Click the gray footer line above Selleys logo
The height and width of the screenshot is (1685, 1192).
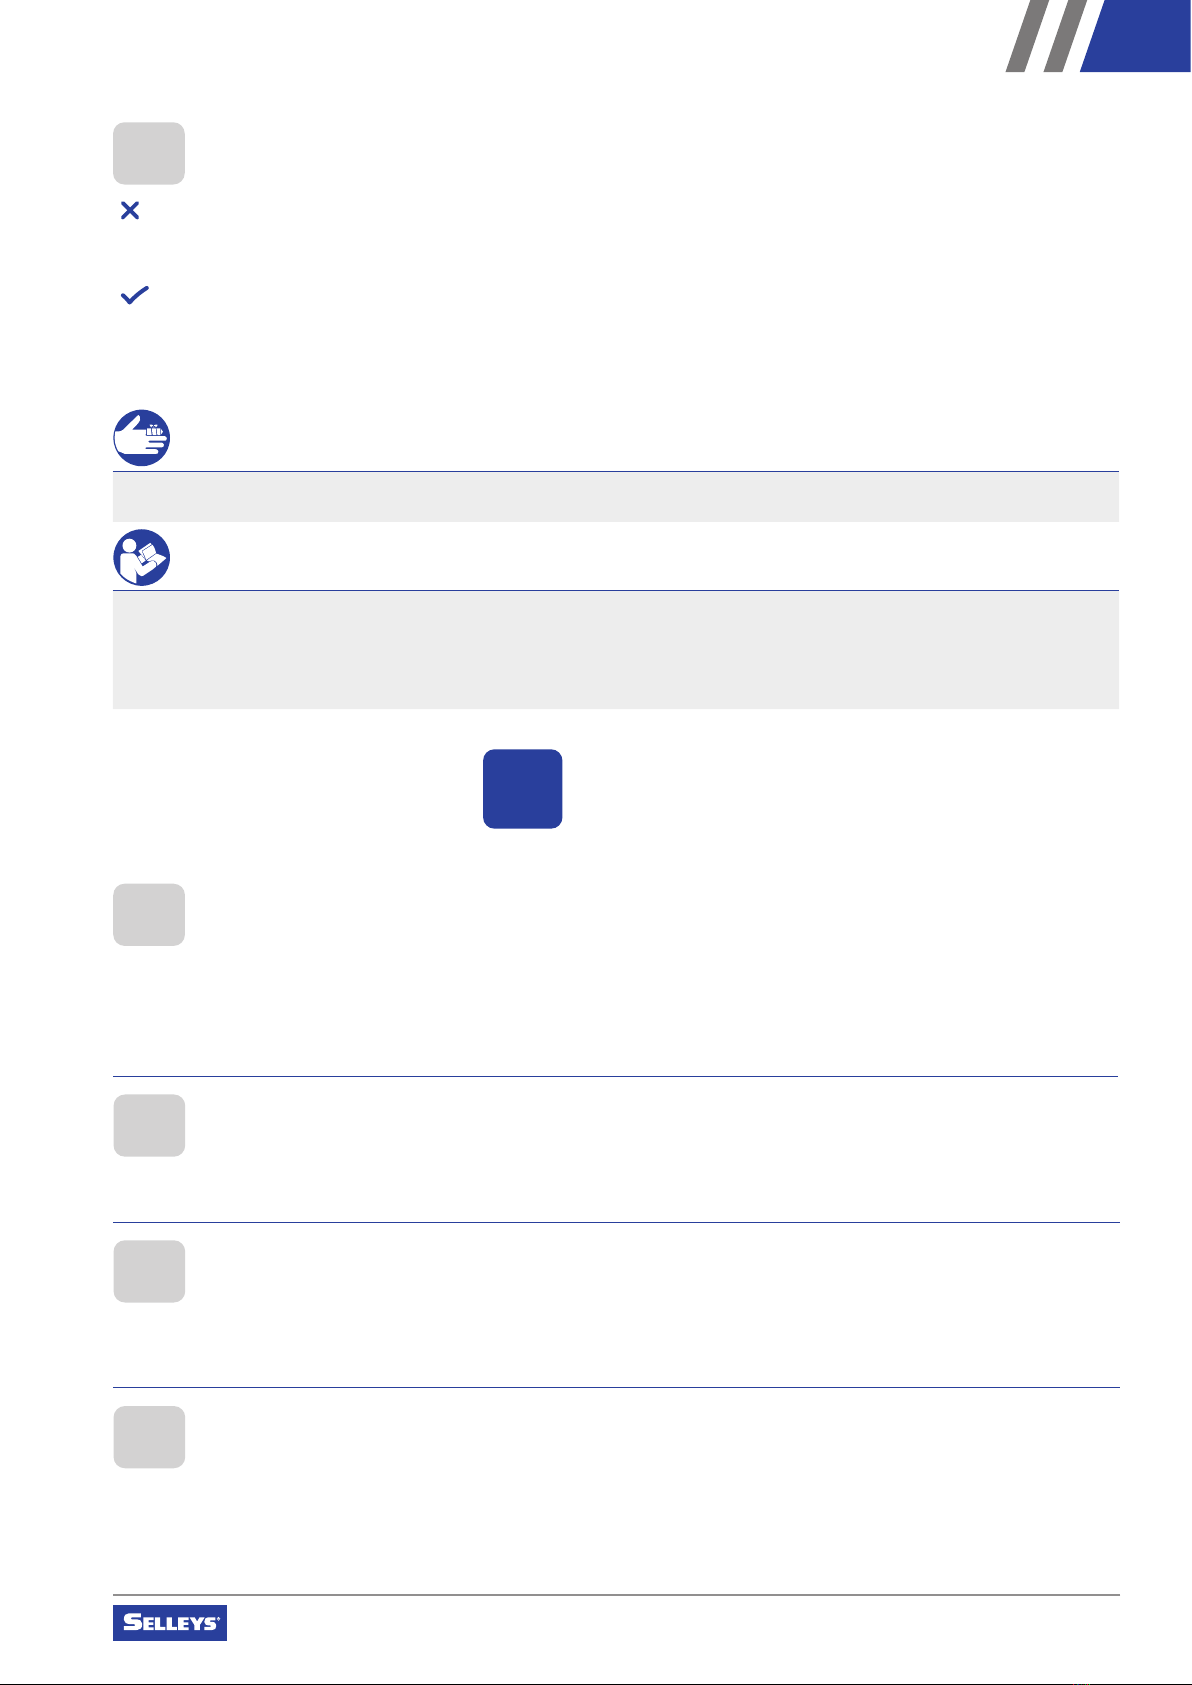point(615,1595)
